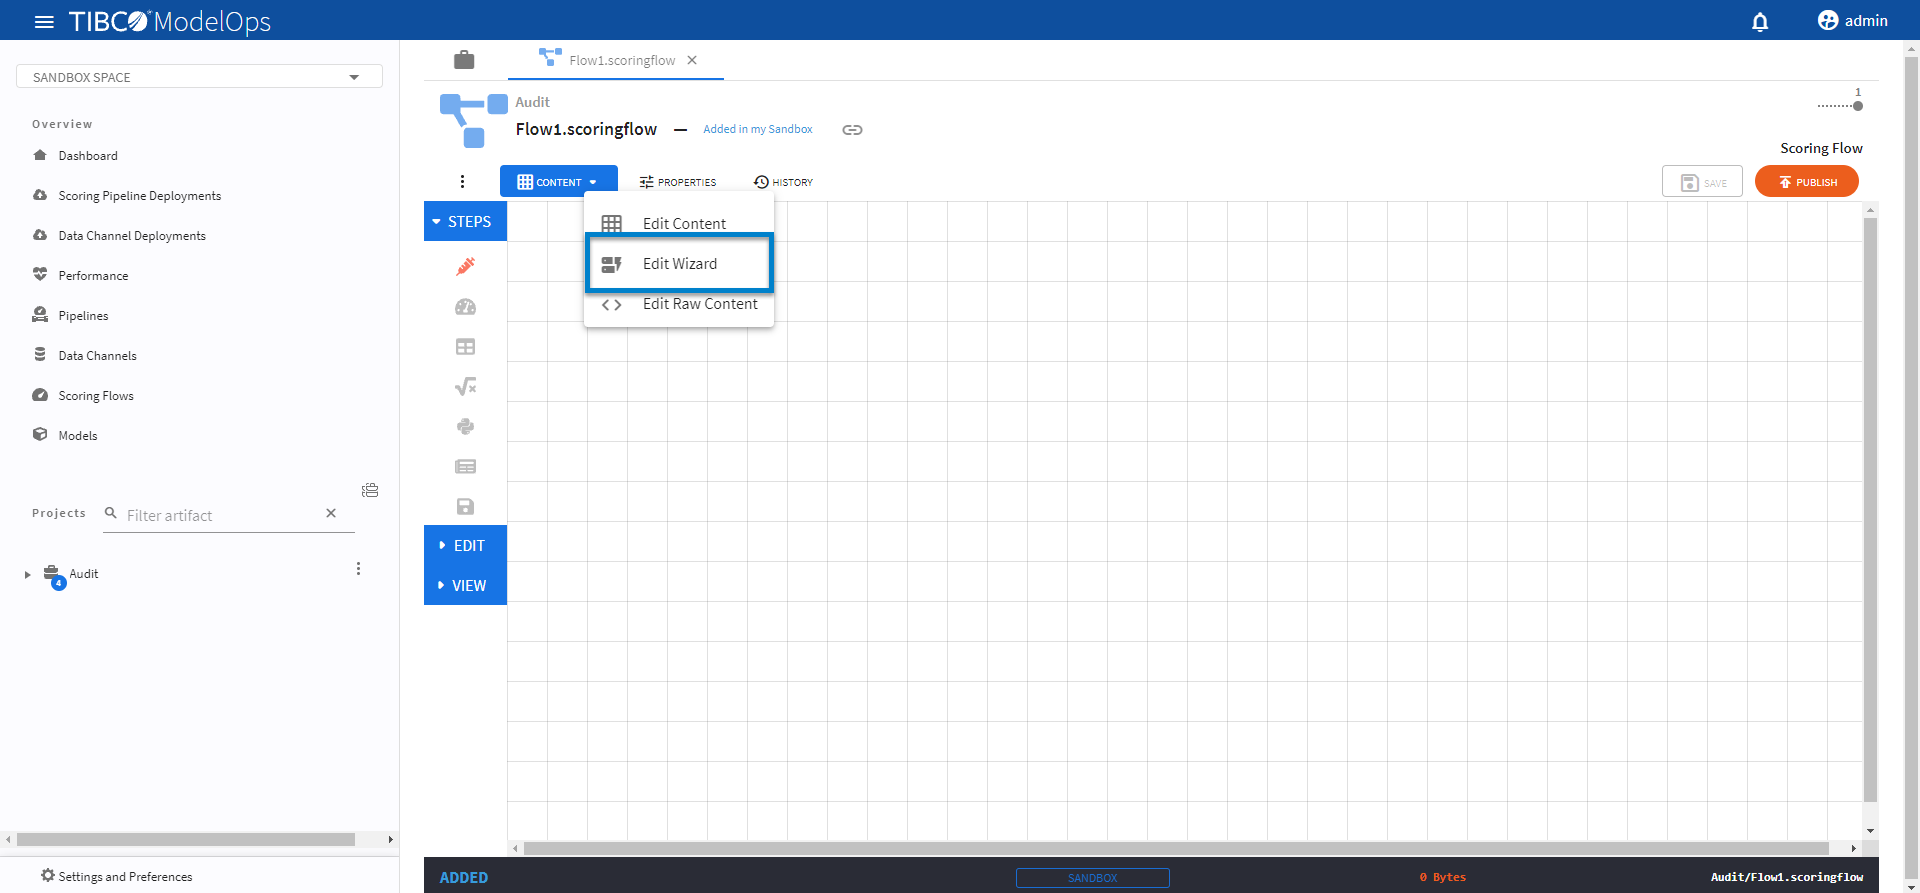The height and width of the screenshot is (893, 1920).
Task: Click the sidebar horizontal scrollbar
Action: [186, 840]
